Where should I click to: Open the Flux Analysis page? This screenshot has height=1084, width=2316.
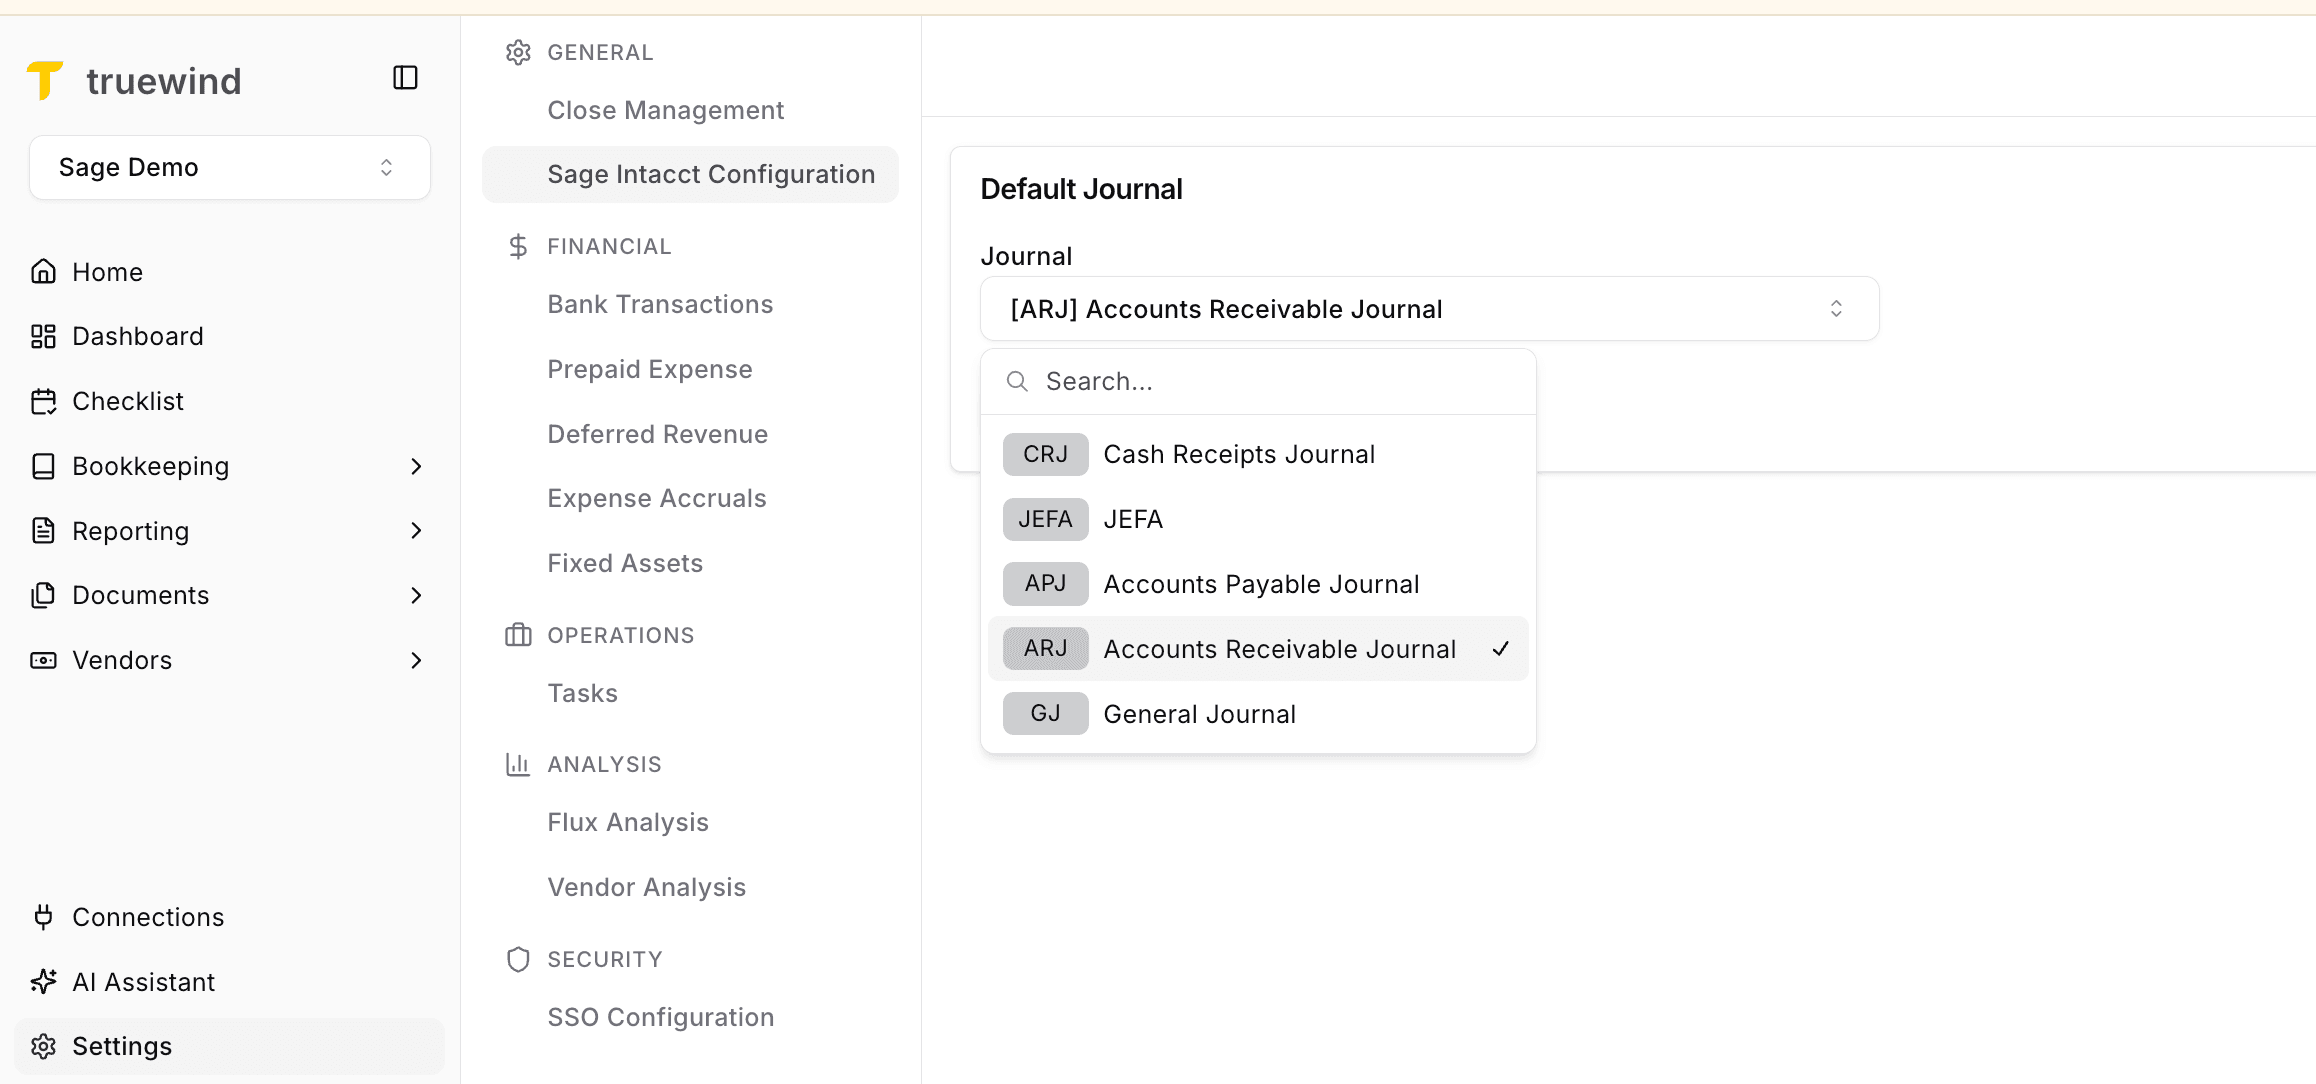click(627, 821)
